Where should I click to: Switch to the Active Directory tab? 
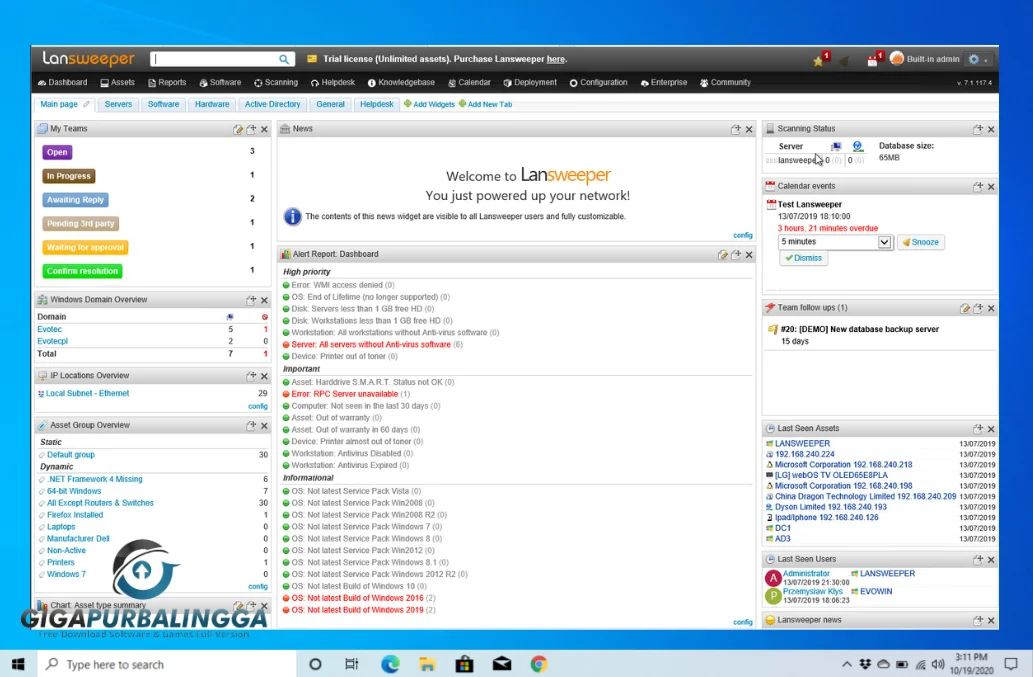click(272, 103)
